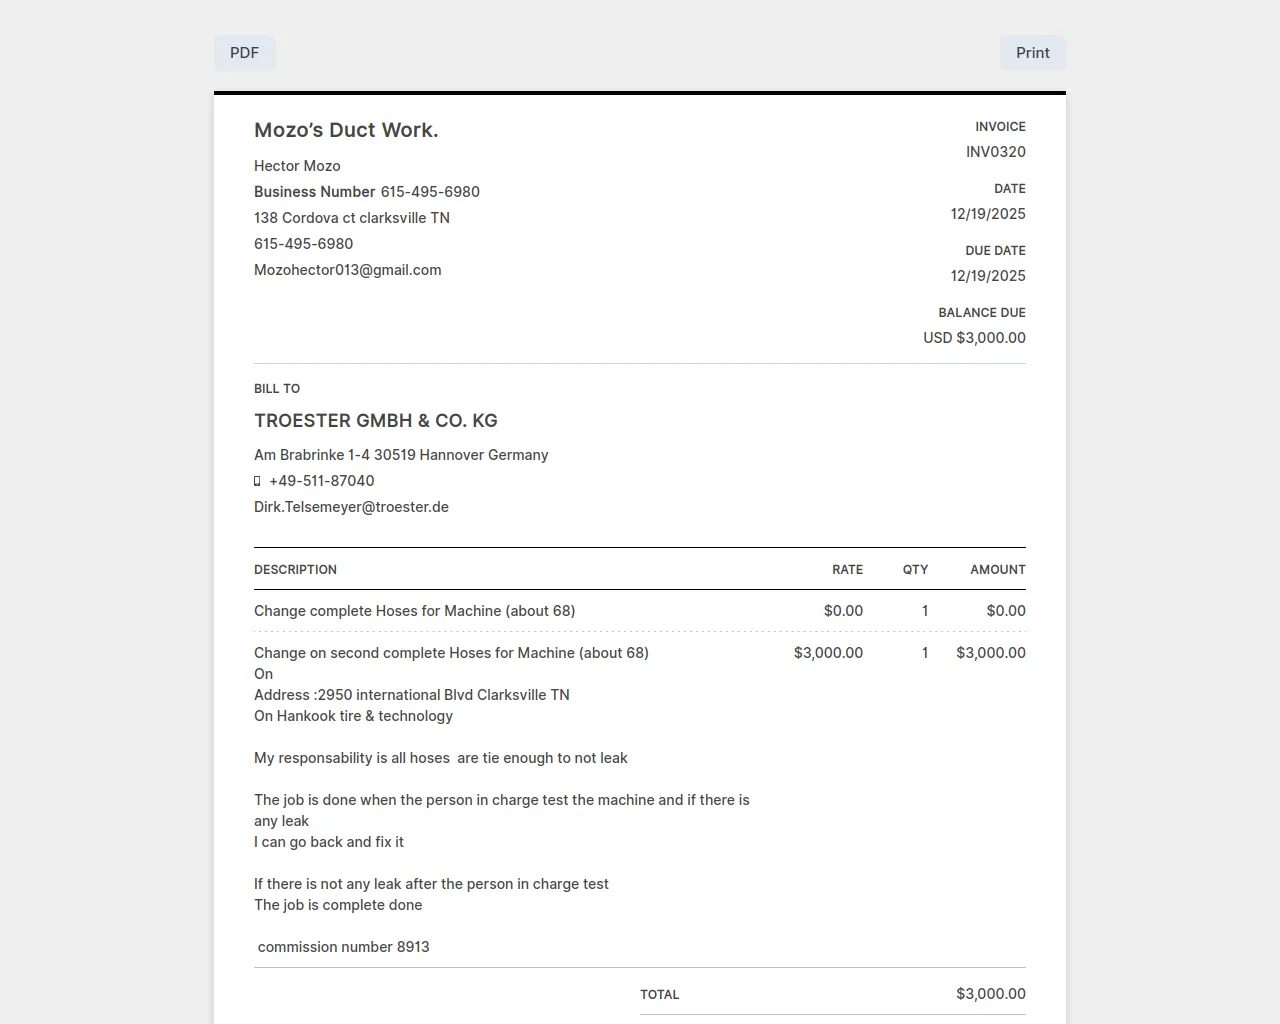Click the $3,000.00 rate in second row
1280x1024 pixels.
click(x=828, y=653)
